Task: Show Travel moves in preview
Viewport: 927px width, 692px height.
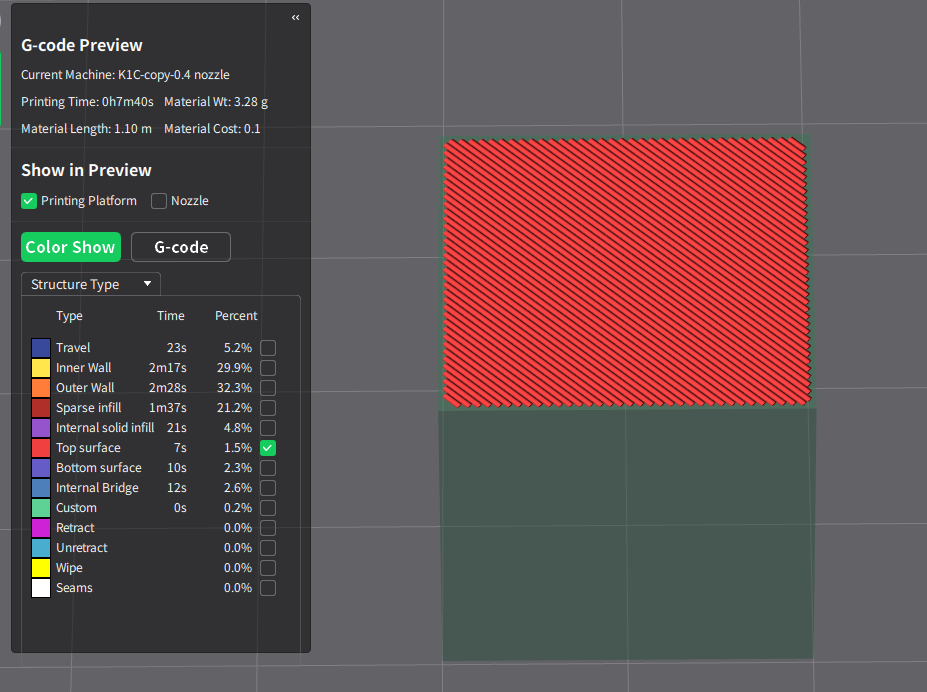Action: point(268,348)
